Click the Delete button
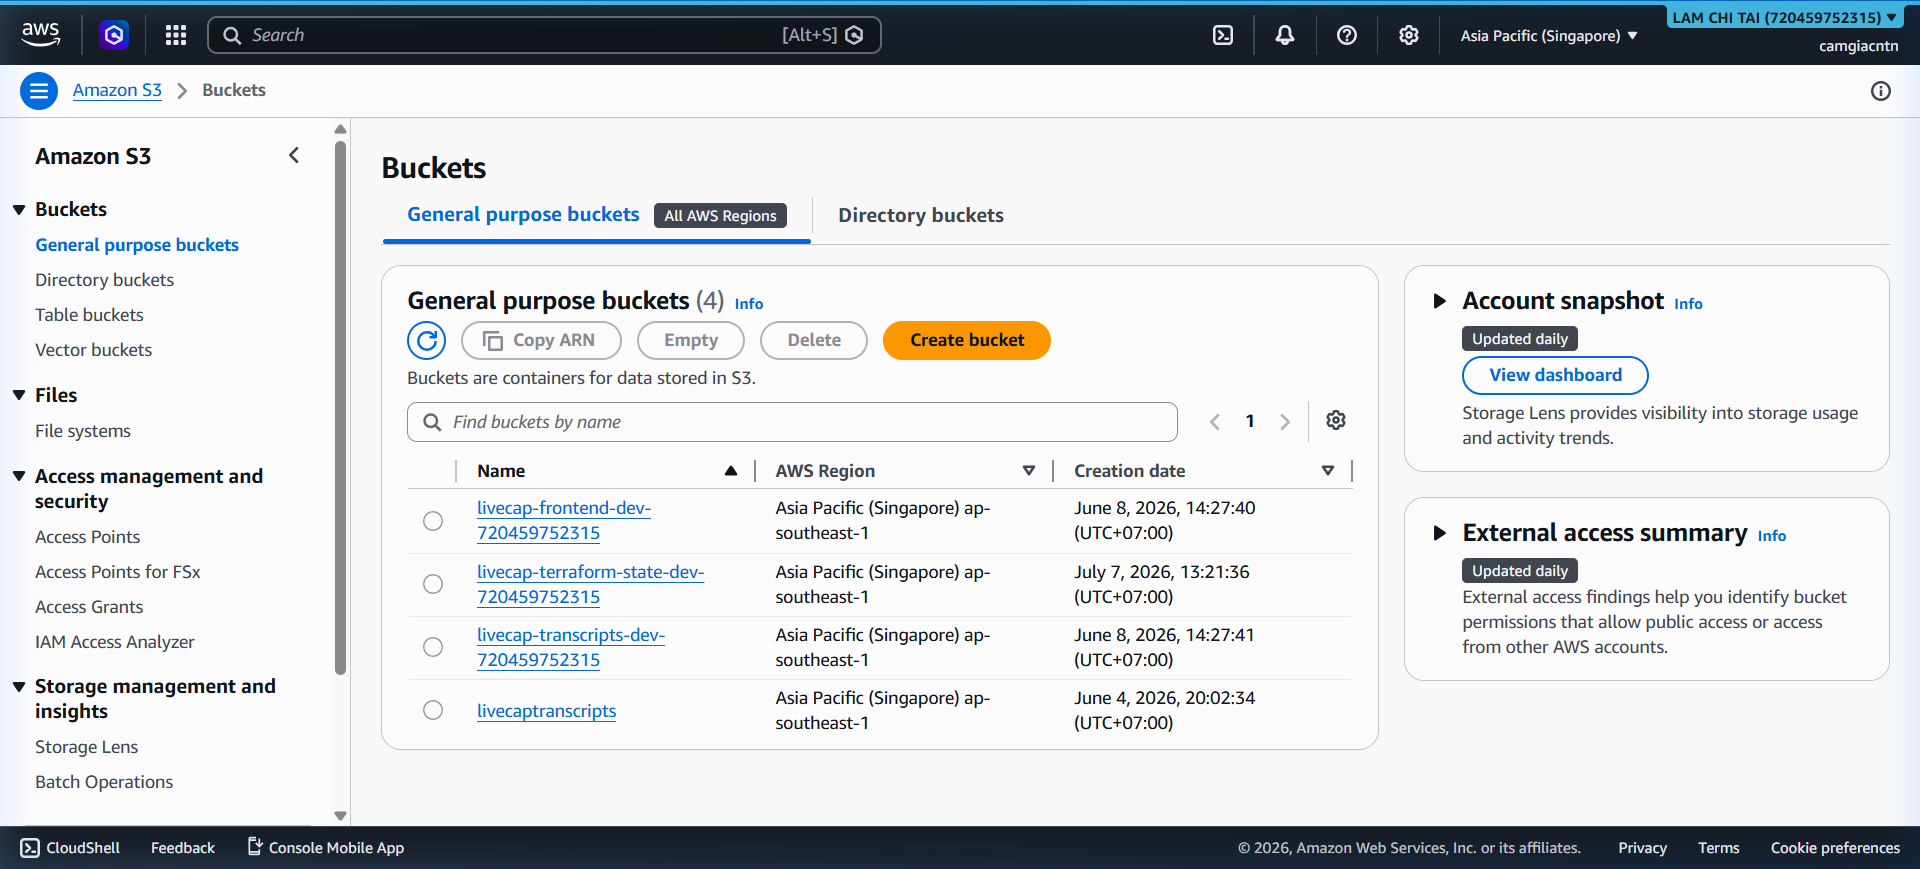Viewport: 1920px width, 869px height. tap(814, 340)
